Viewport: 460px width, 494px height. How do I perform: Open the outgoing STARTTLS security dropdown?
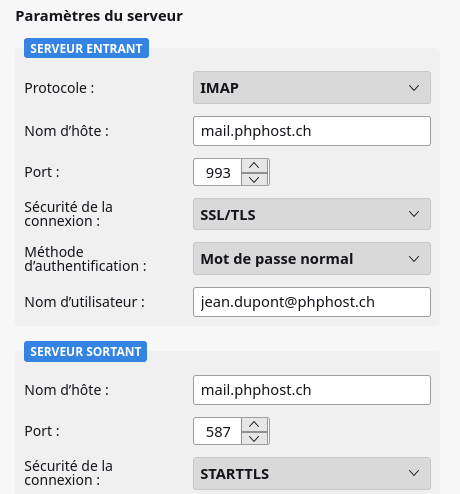[312, 474]
